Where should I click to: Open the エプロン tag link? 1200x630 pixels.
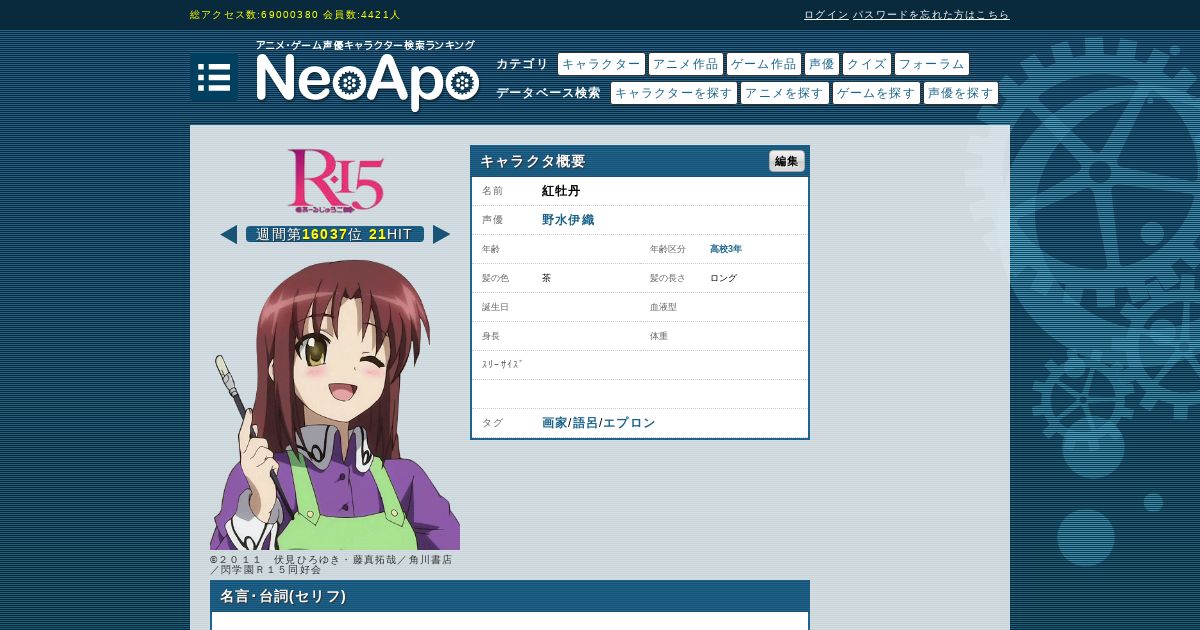[629, 423]
